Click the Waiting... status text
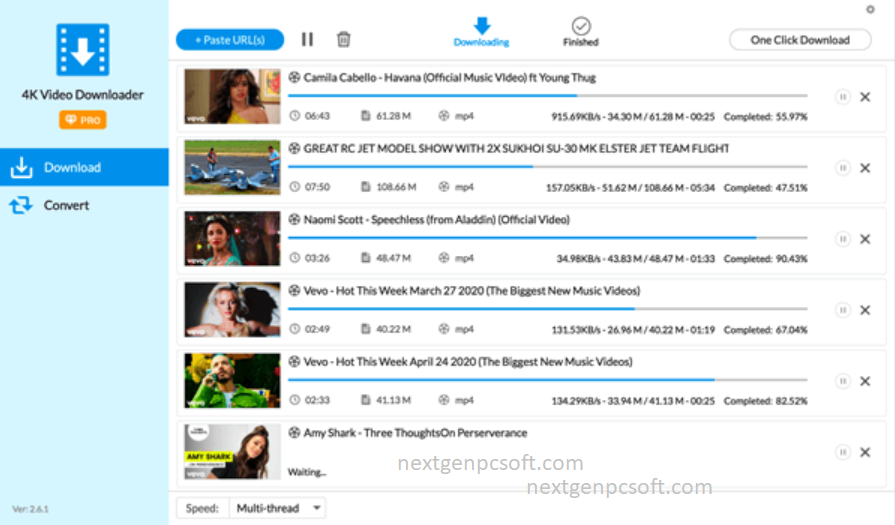Viewport: 895px width, 525px height. coord(307,472)
